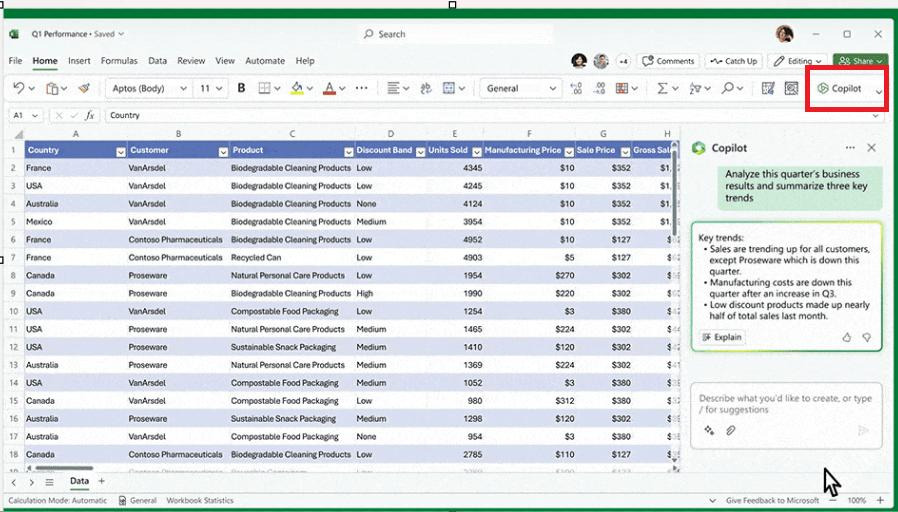The image size is (898, 512).
Task: Open the Manufacturing Price filter dropdown
Action: coord(569,152)
